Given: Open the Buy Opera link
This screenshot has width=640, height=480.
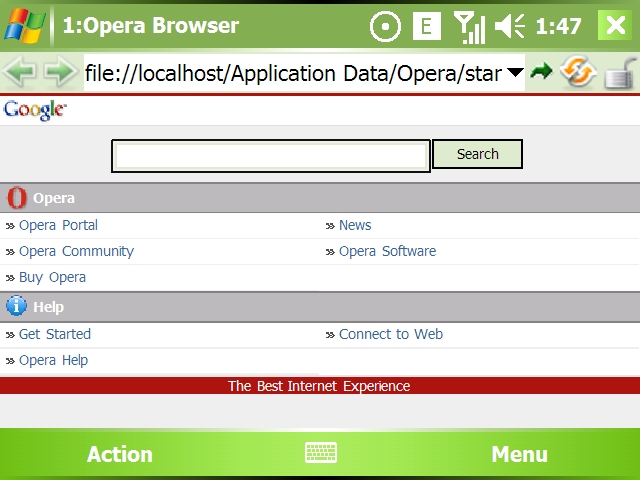Looking at the screenshot, I should (52, 278).
